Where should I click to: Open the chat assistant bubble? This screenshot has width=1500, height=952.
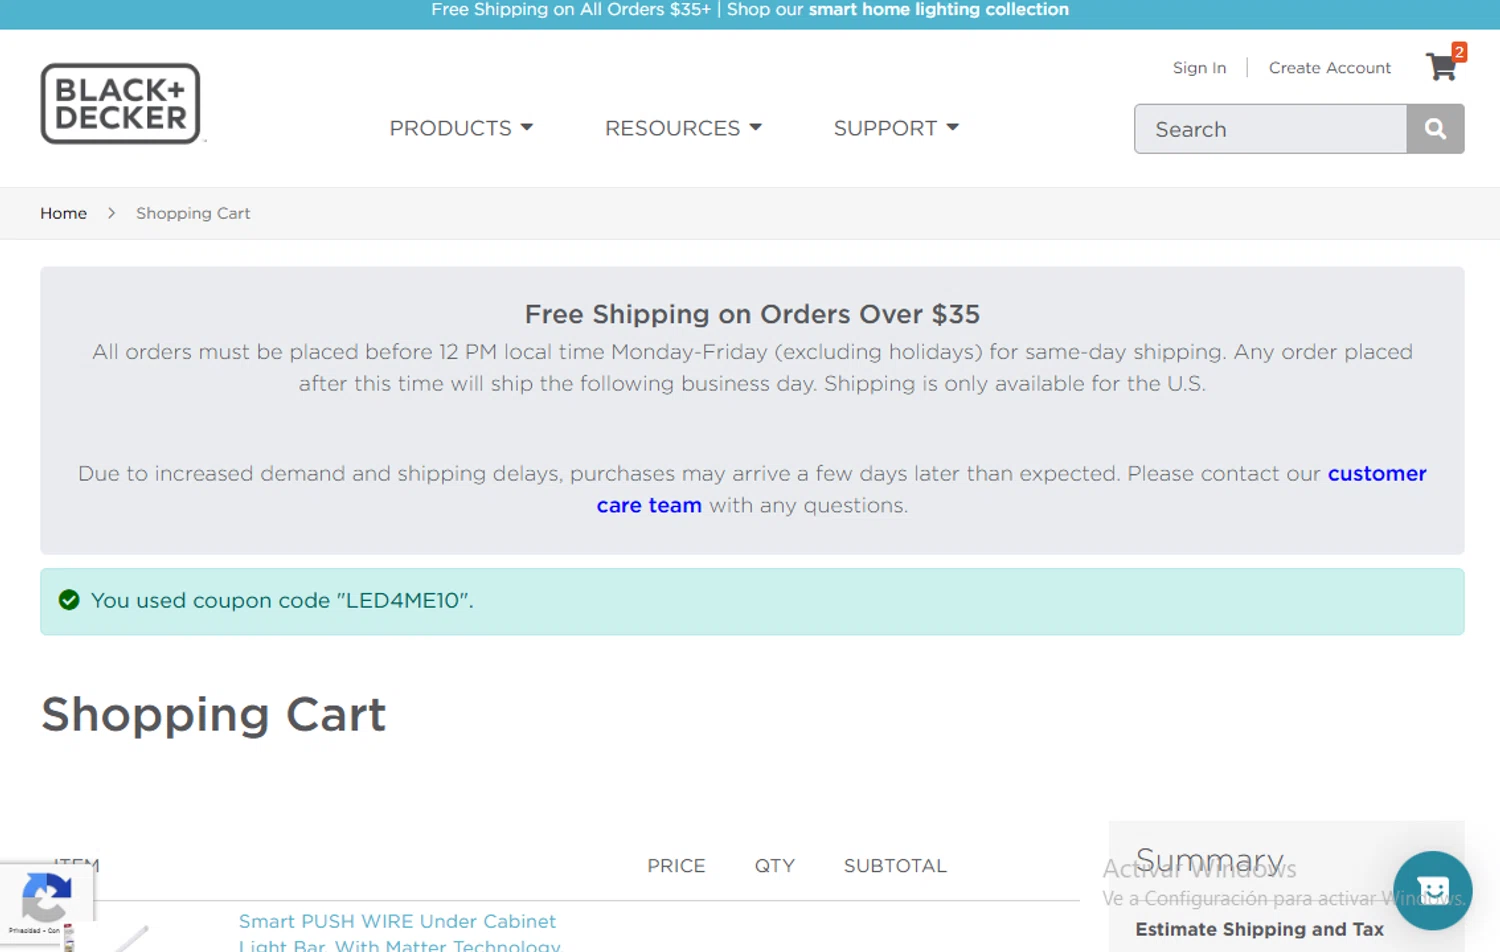(x=1433, y=890)
